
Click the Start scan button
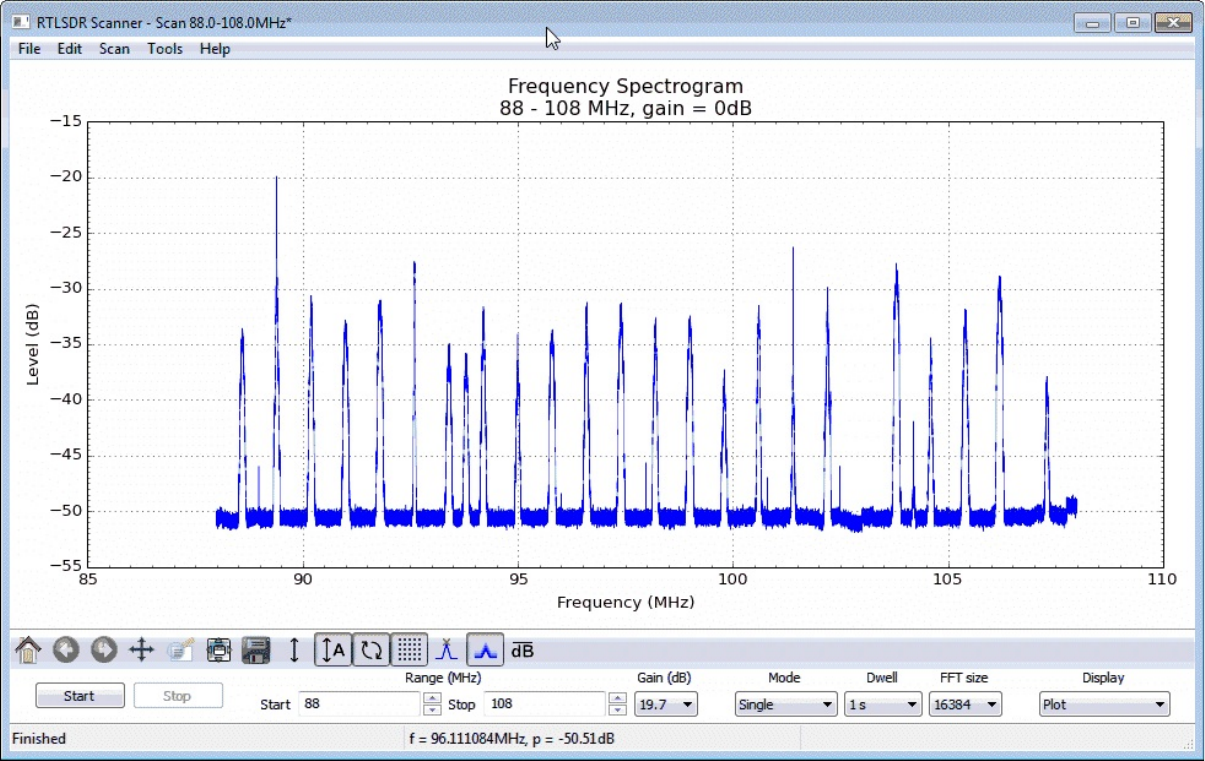pyautogui.click(x=80, y=696)
